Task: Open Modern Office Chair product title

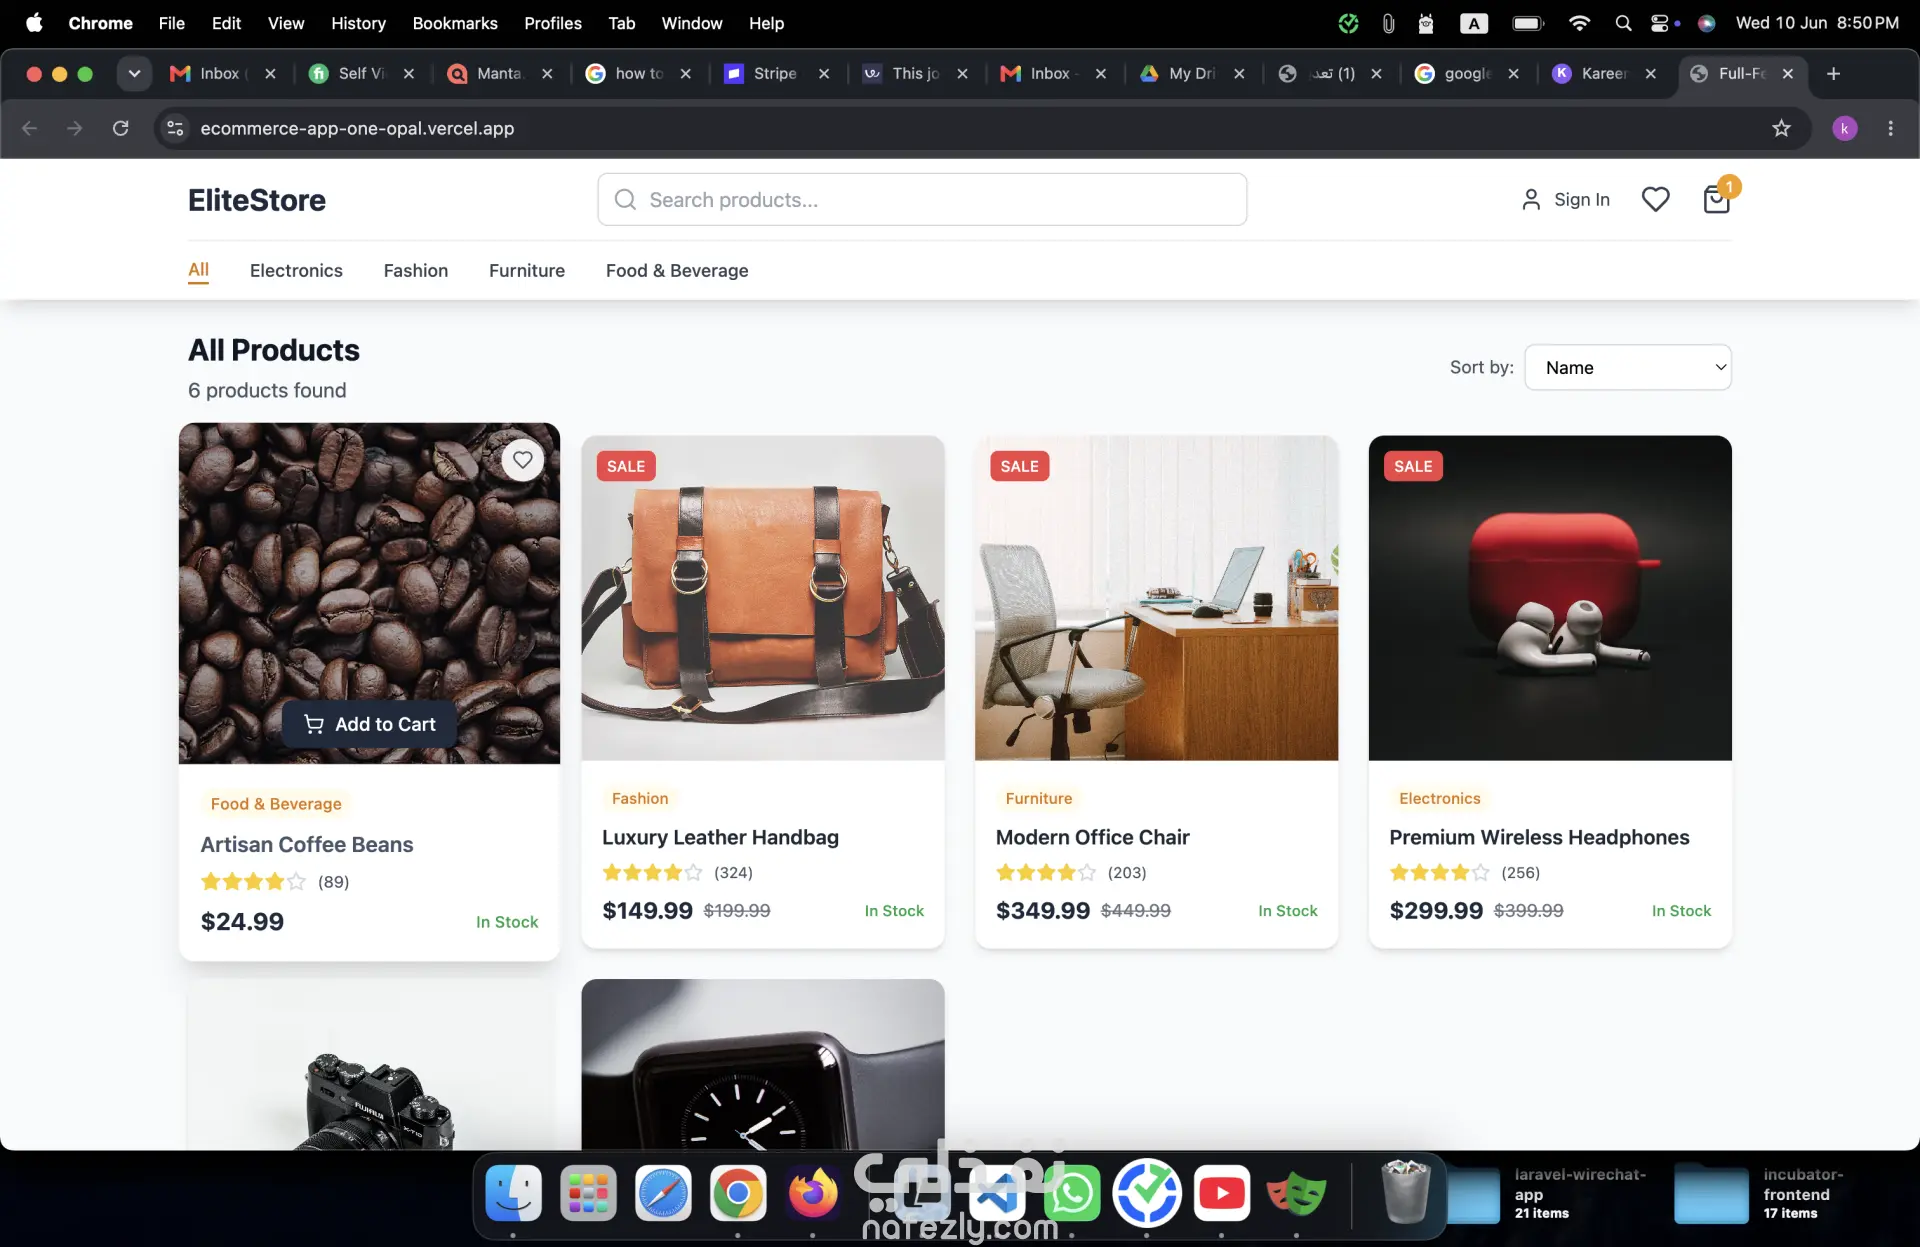Action: point(1093,837)
